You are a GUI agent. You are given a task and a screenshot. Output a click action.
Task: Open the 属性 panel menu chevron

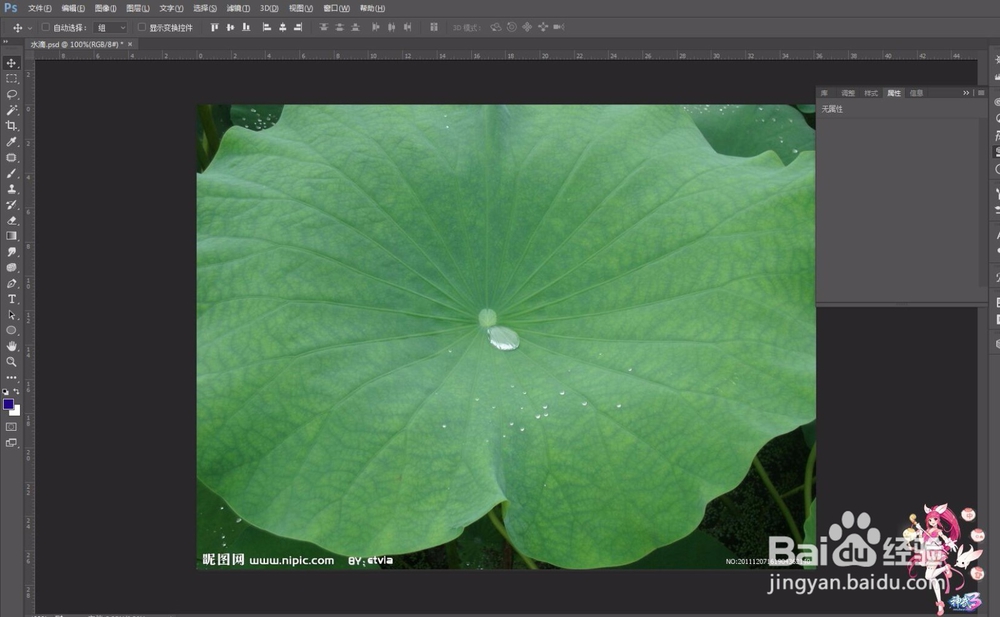point(966,92)
